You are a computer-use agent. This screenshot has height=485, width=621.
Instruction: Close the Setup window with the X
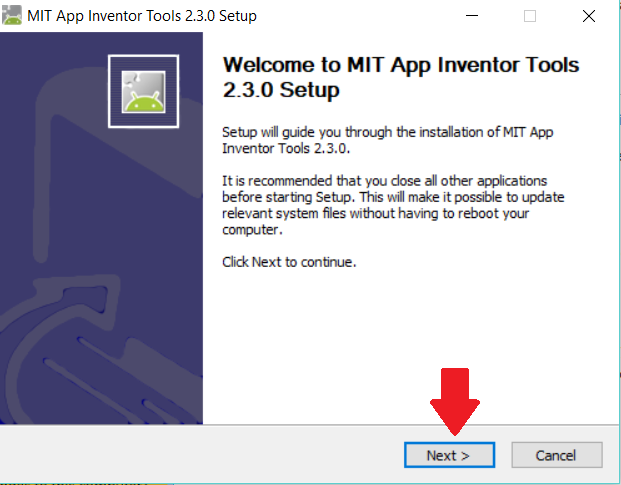click(589, 16)
